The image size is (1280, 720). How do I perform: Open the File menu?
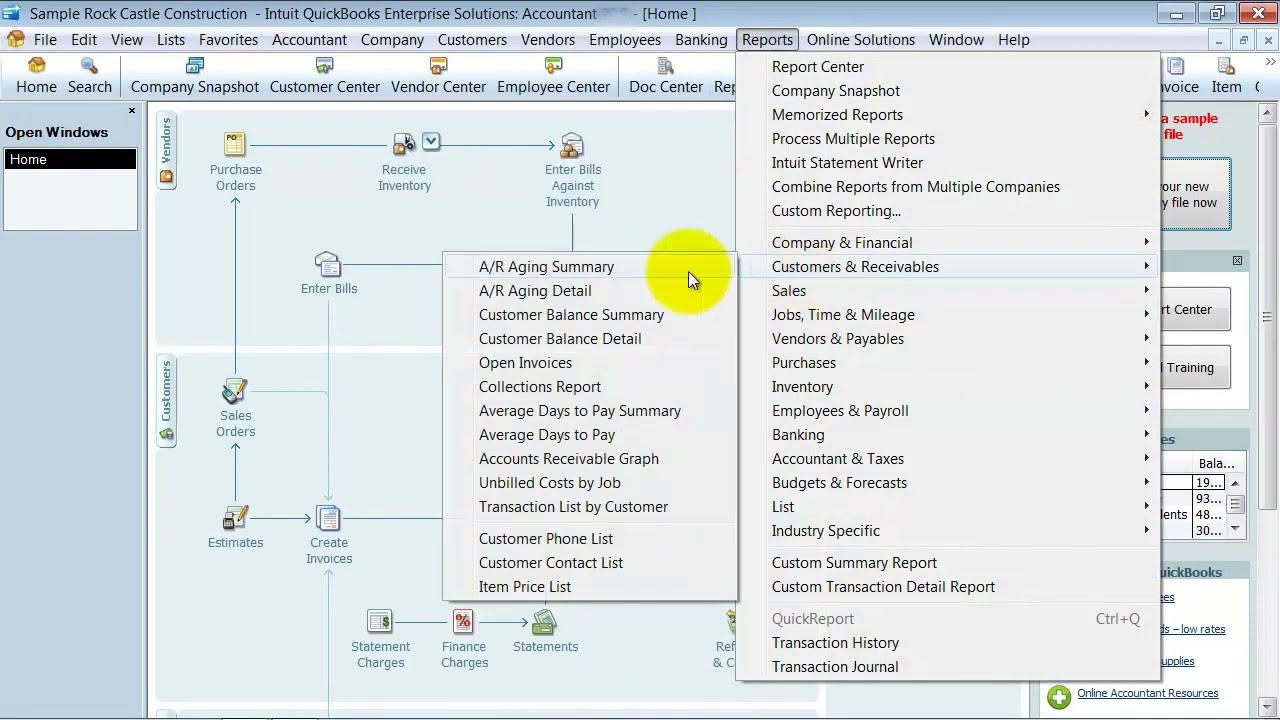pyautogui.click(x=45, y=40)
